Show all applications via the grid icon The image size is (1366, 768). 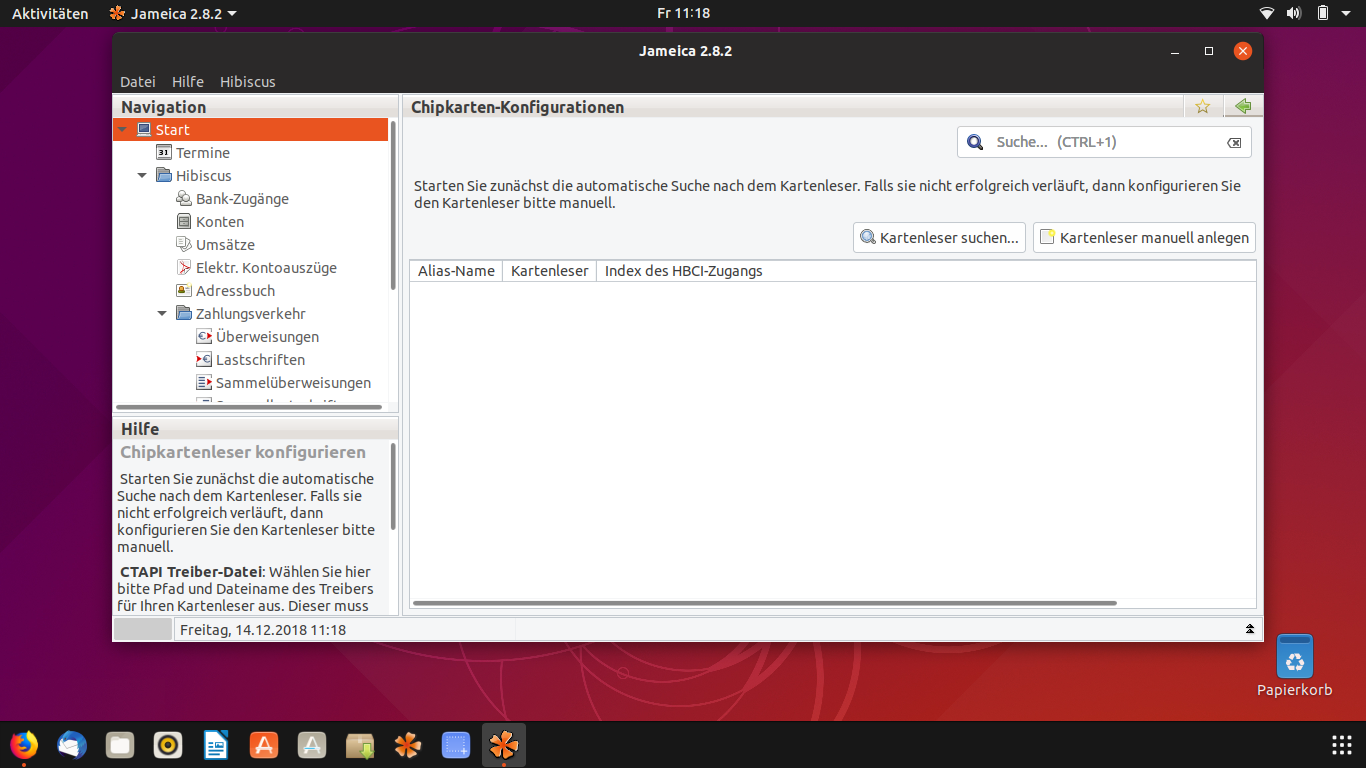click(1342, 745)
